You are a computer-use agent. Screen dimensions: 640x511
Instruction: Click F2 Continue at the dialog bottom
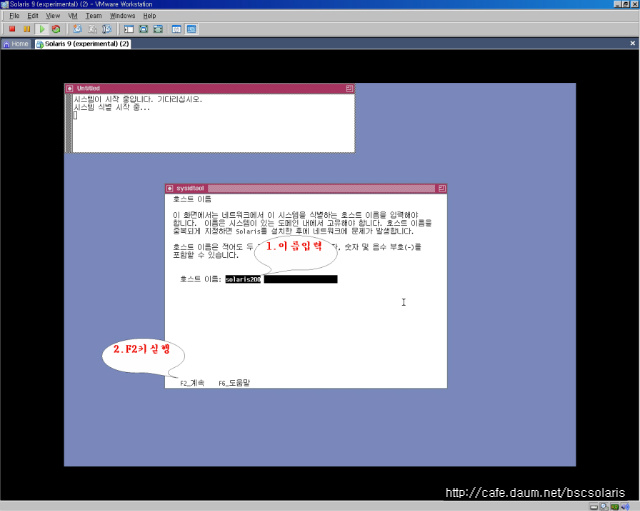pos(192,383)
